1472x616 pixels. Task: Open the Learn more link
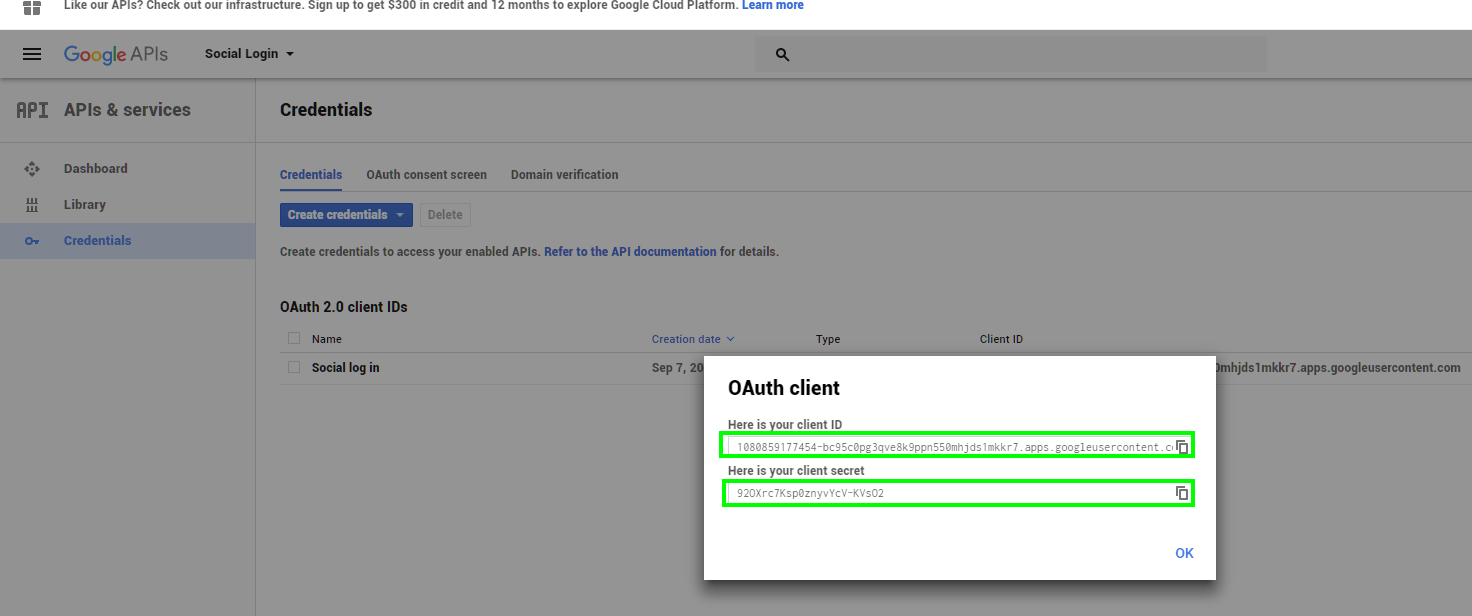[x=773, y=6]
